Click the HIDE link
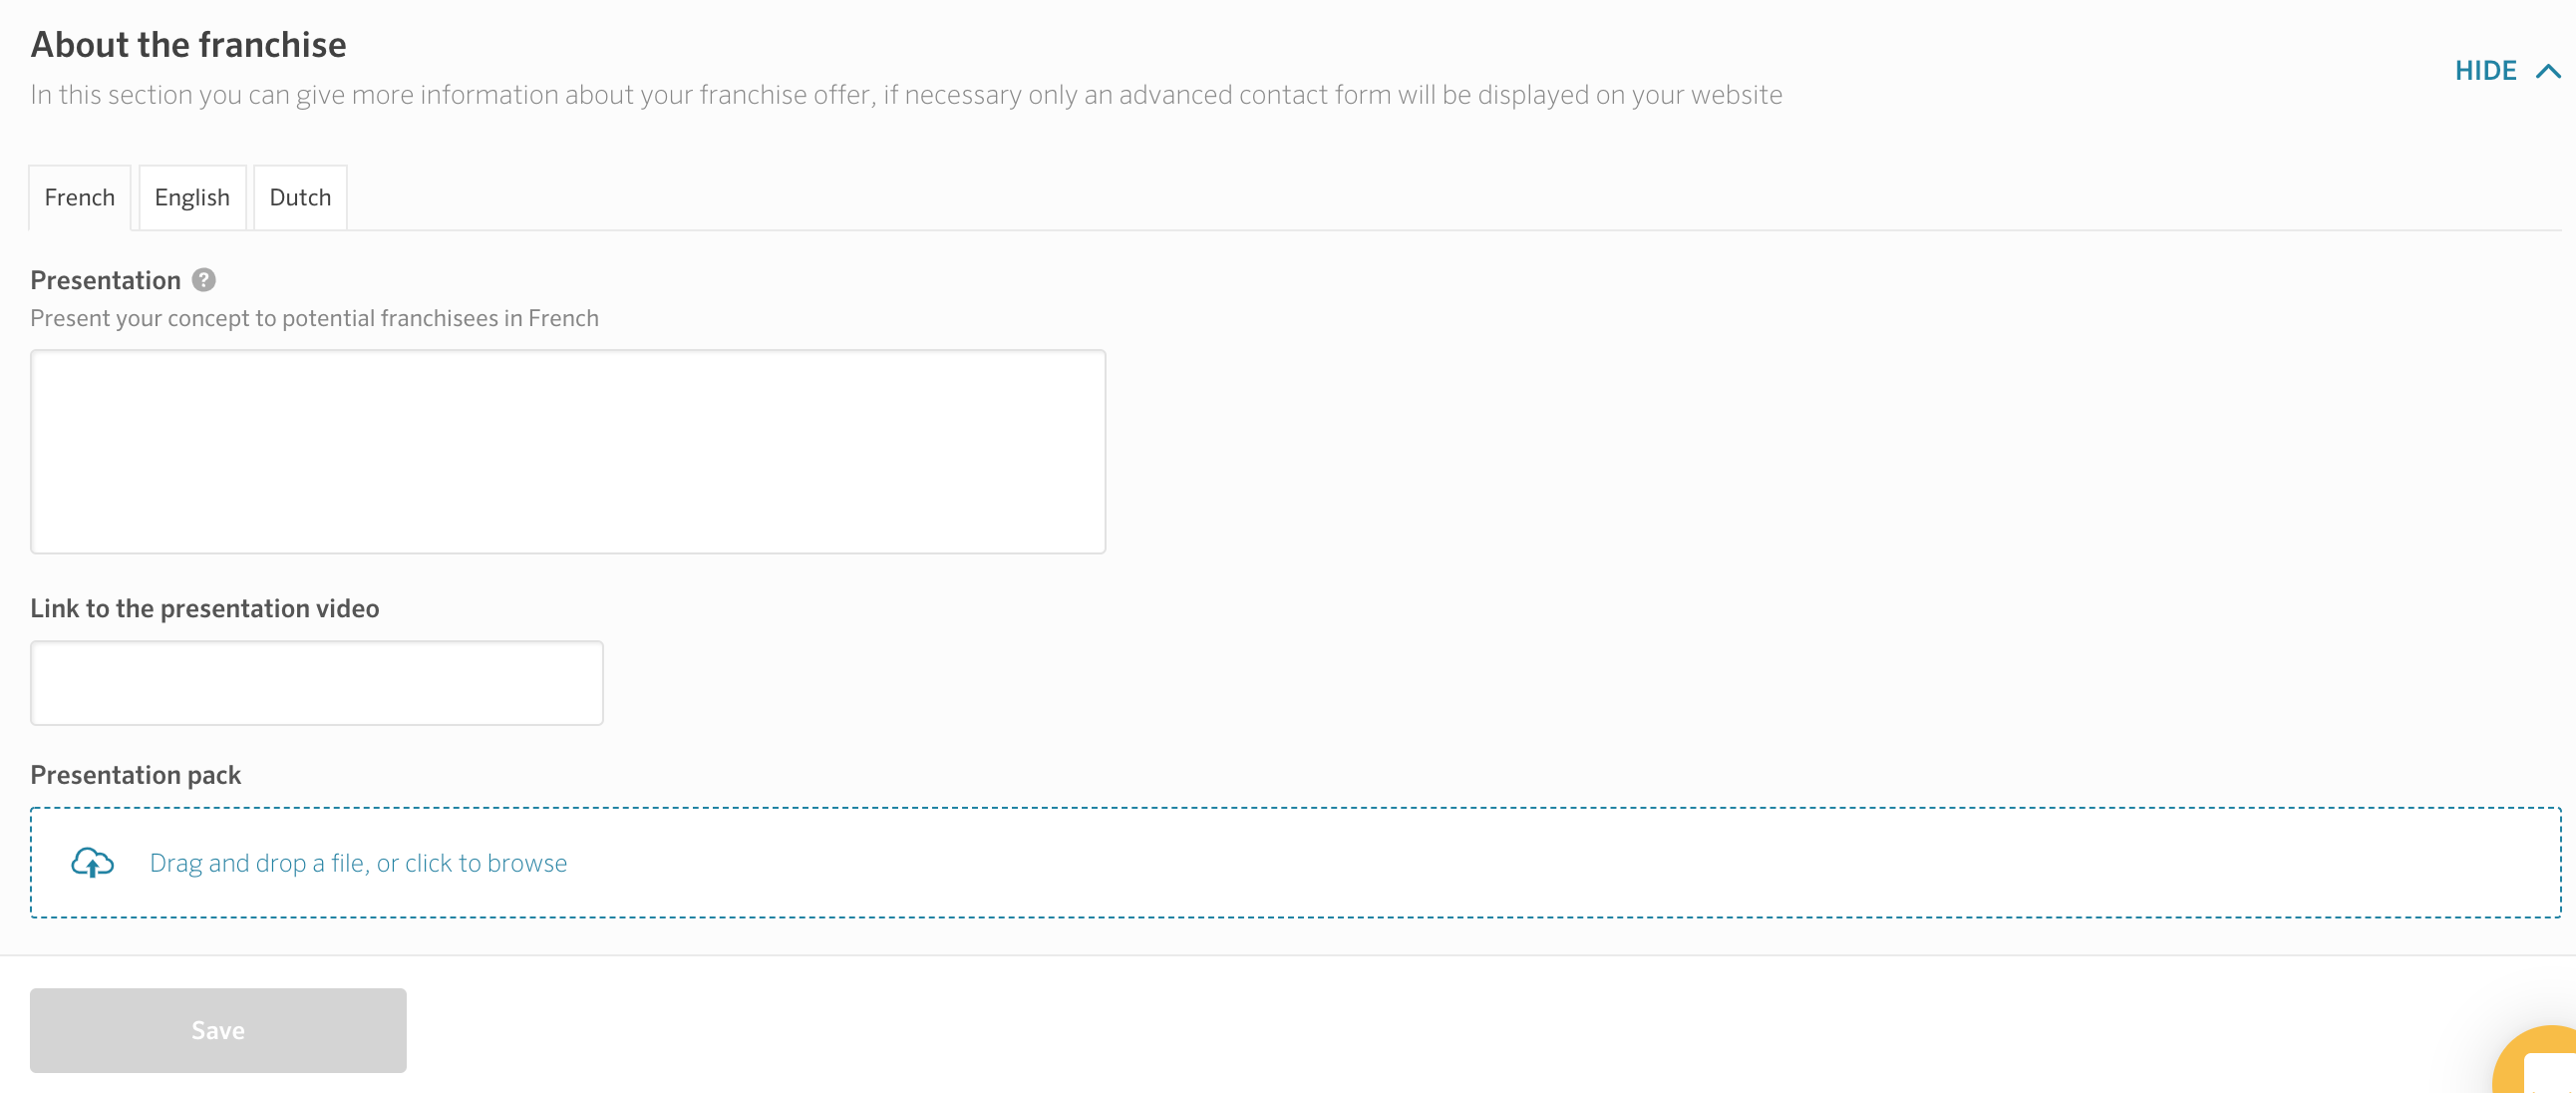2576x1093 pixels. click(2485, 71)
